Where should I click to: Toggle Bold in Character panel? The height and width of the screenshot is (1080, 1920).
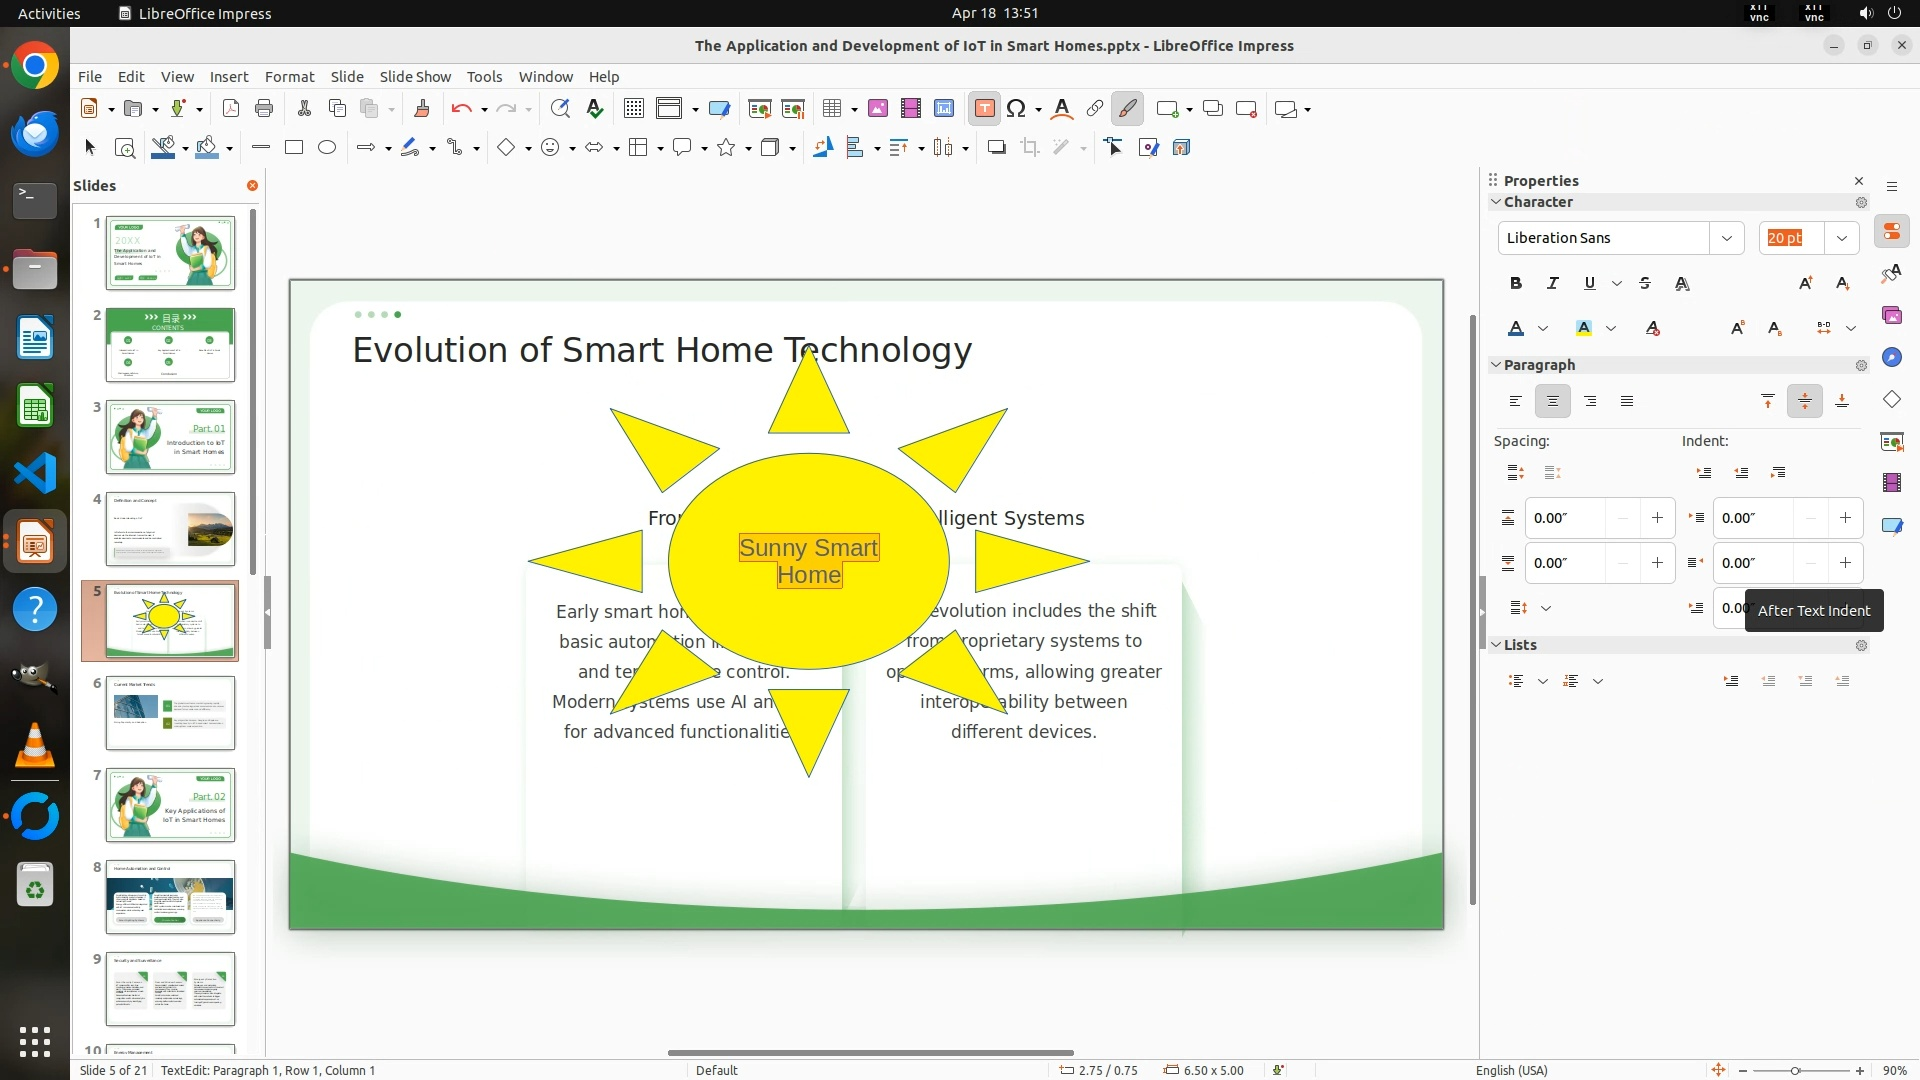pyautogui.click(x=1516, y=284)
